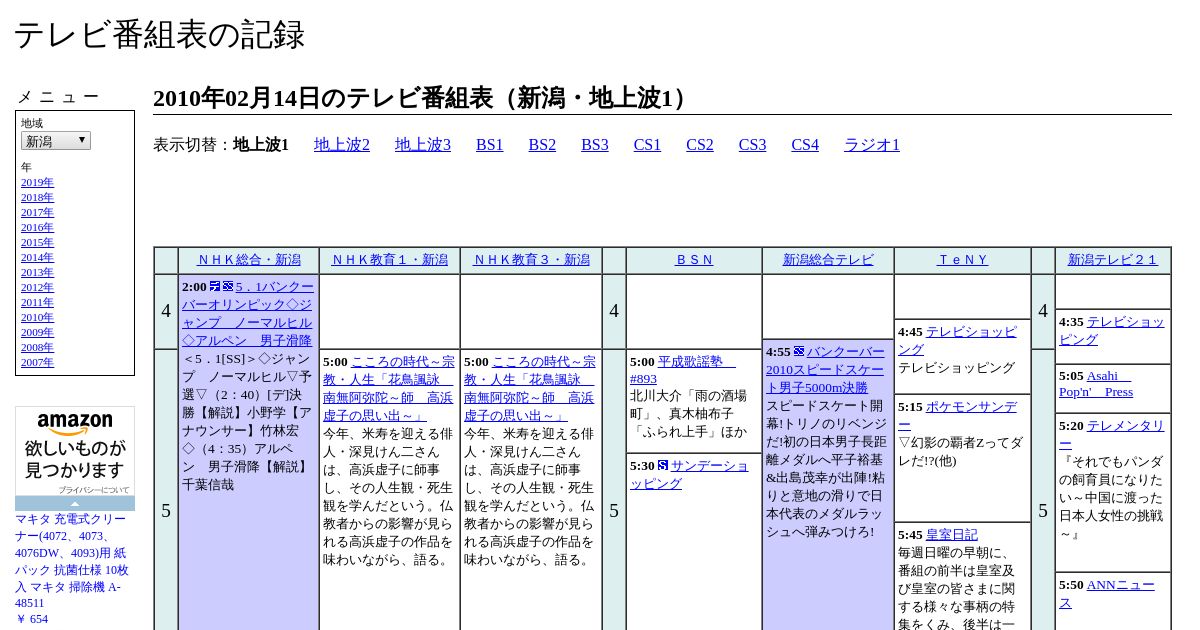This screenshot has height=630, width=1200.
Task: Click the stereo S icon beside サンデーショッピング
Action: tap(663, 465)
